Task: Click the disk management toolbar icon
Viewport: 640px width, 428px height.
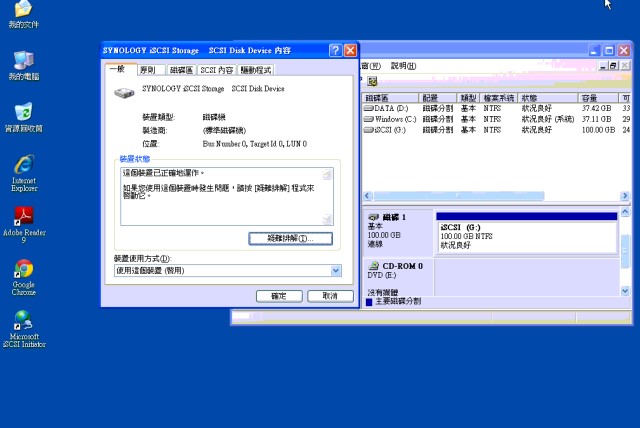Action: point(372,81)
